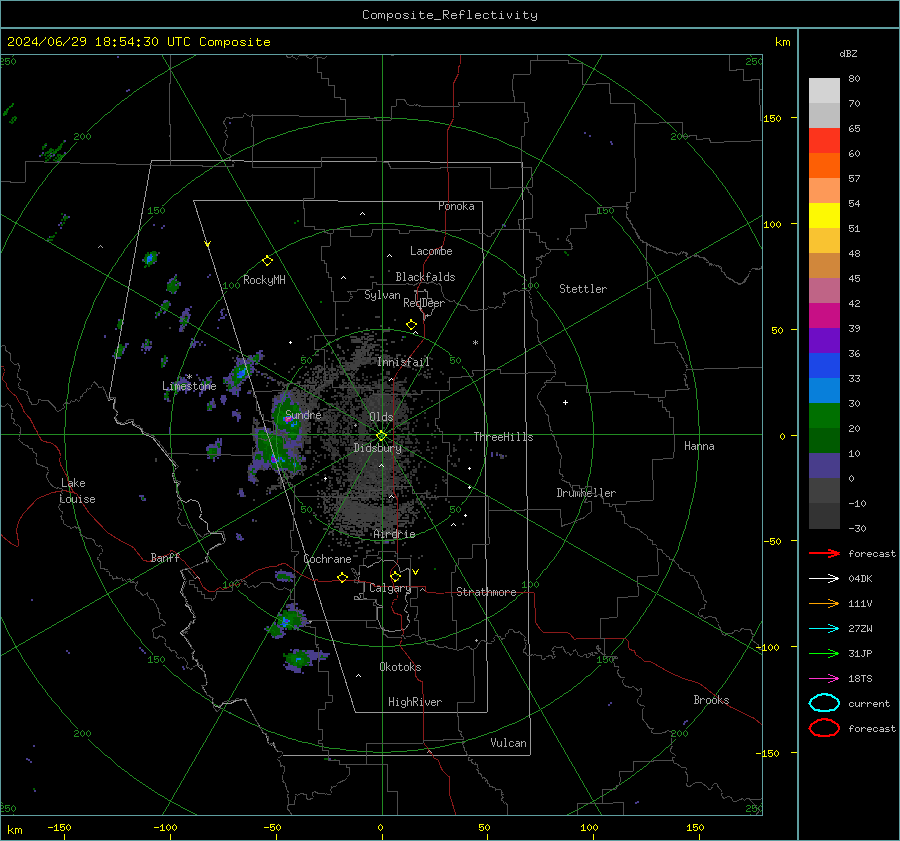900x841 pixels.
Task: Click the Ponoka town label
Action: [456, 206]
